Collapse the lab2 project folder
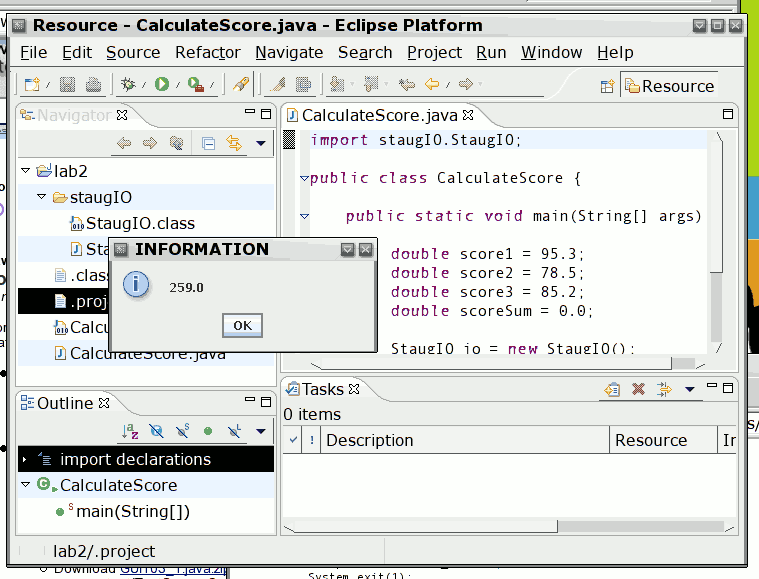The image size is (759, 579). (x=25, y=171)
